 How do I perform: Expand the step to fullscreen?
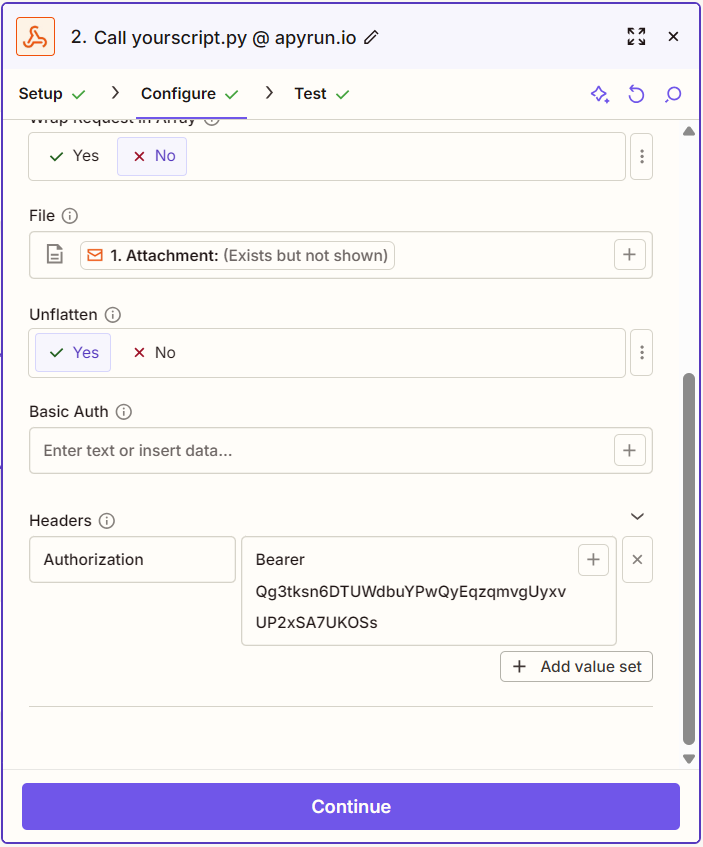coord(636,36)
